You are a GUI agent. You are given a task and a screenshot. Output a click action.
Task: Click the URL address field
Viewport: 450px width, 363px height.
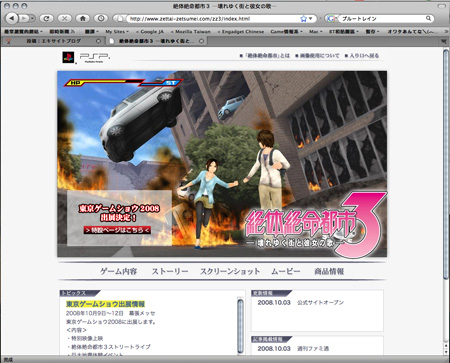[213, 19]
